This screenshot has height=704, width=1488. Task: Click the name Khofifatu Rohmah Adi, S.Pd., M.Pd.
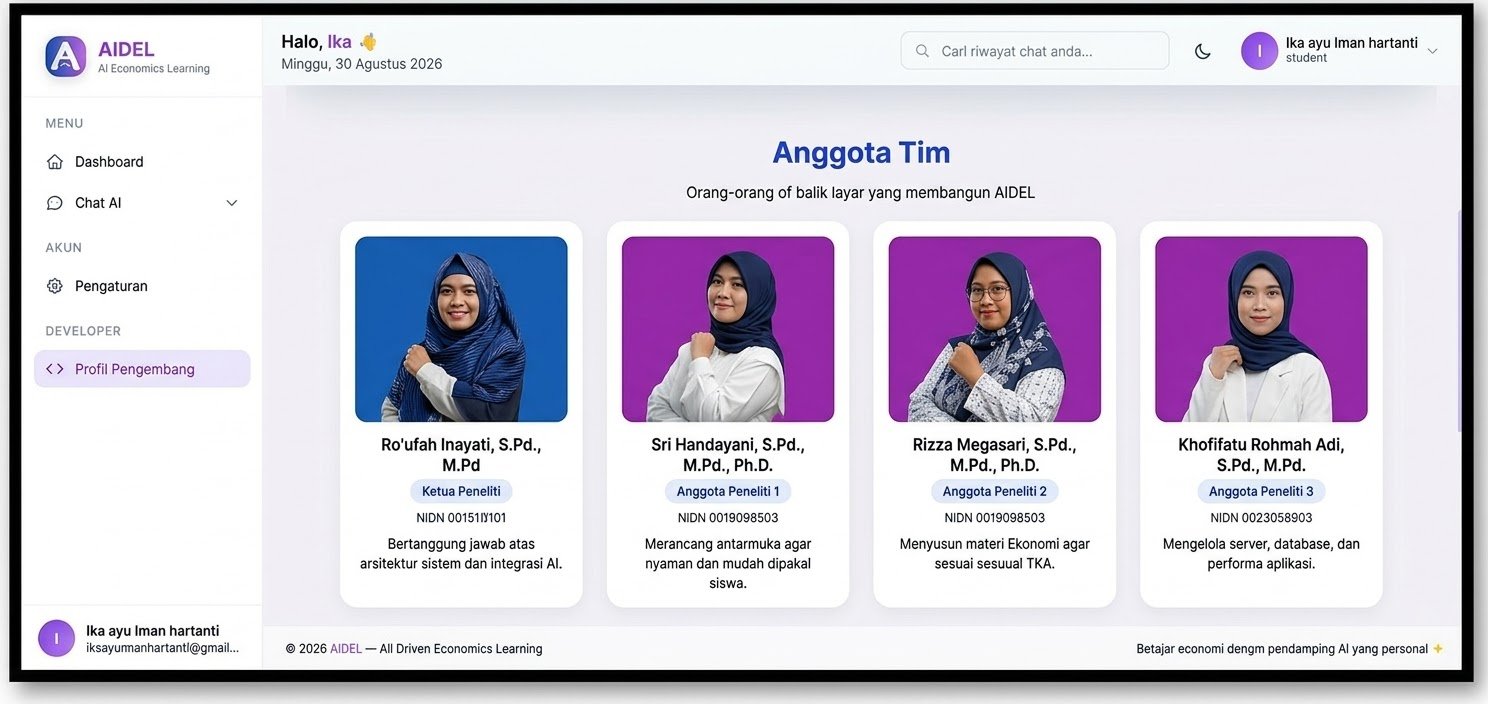1261,455
